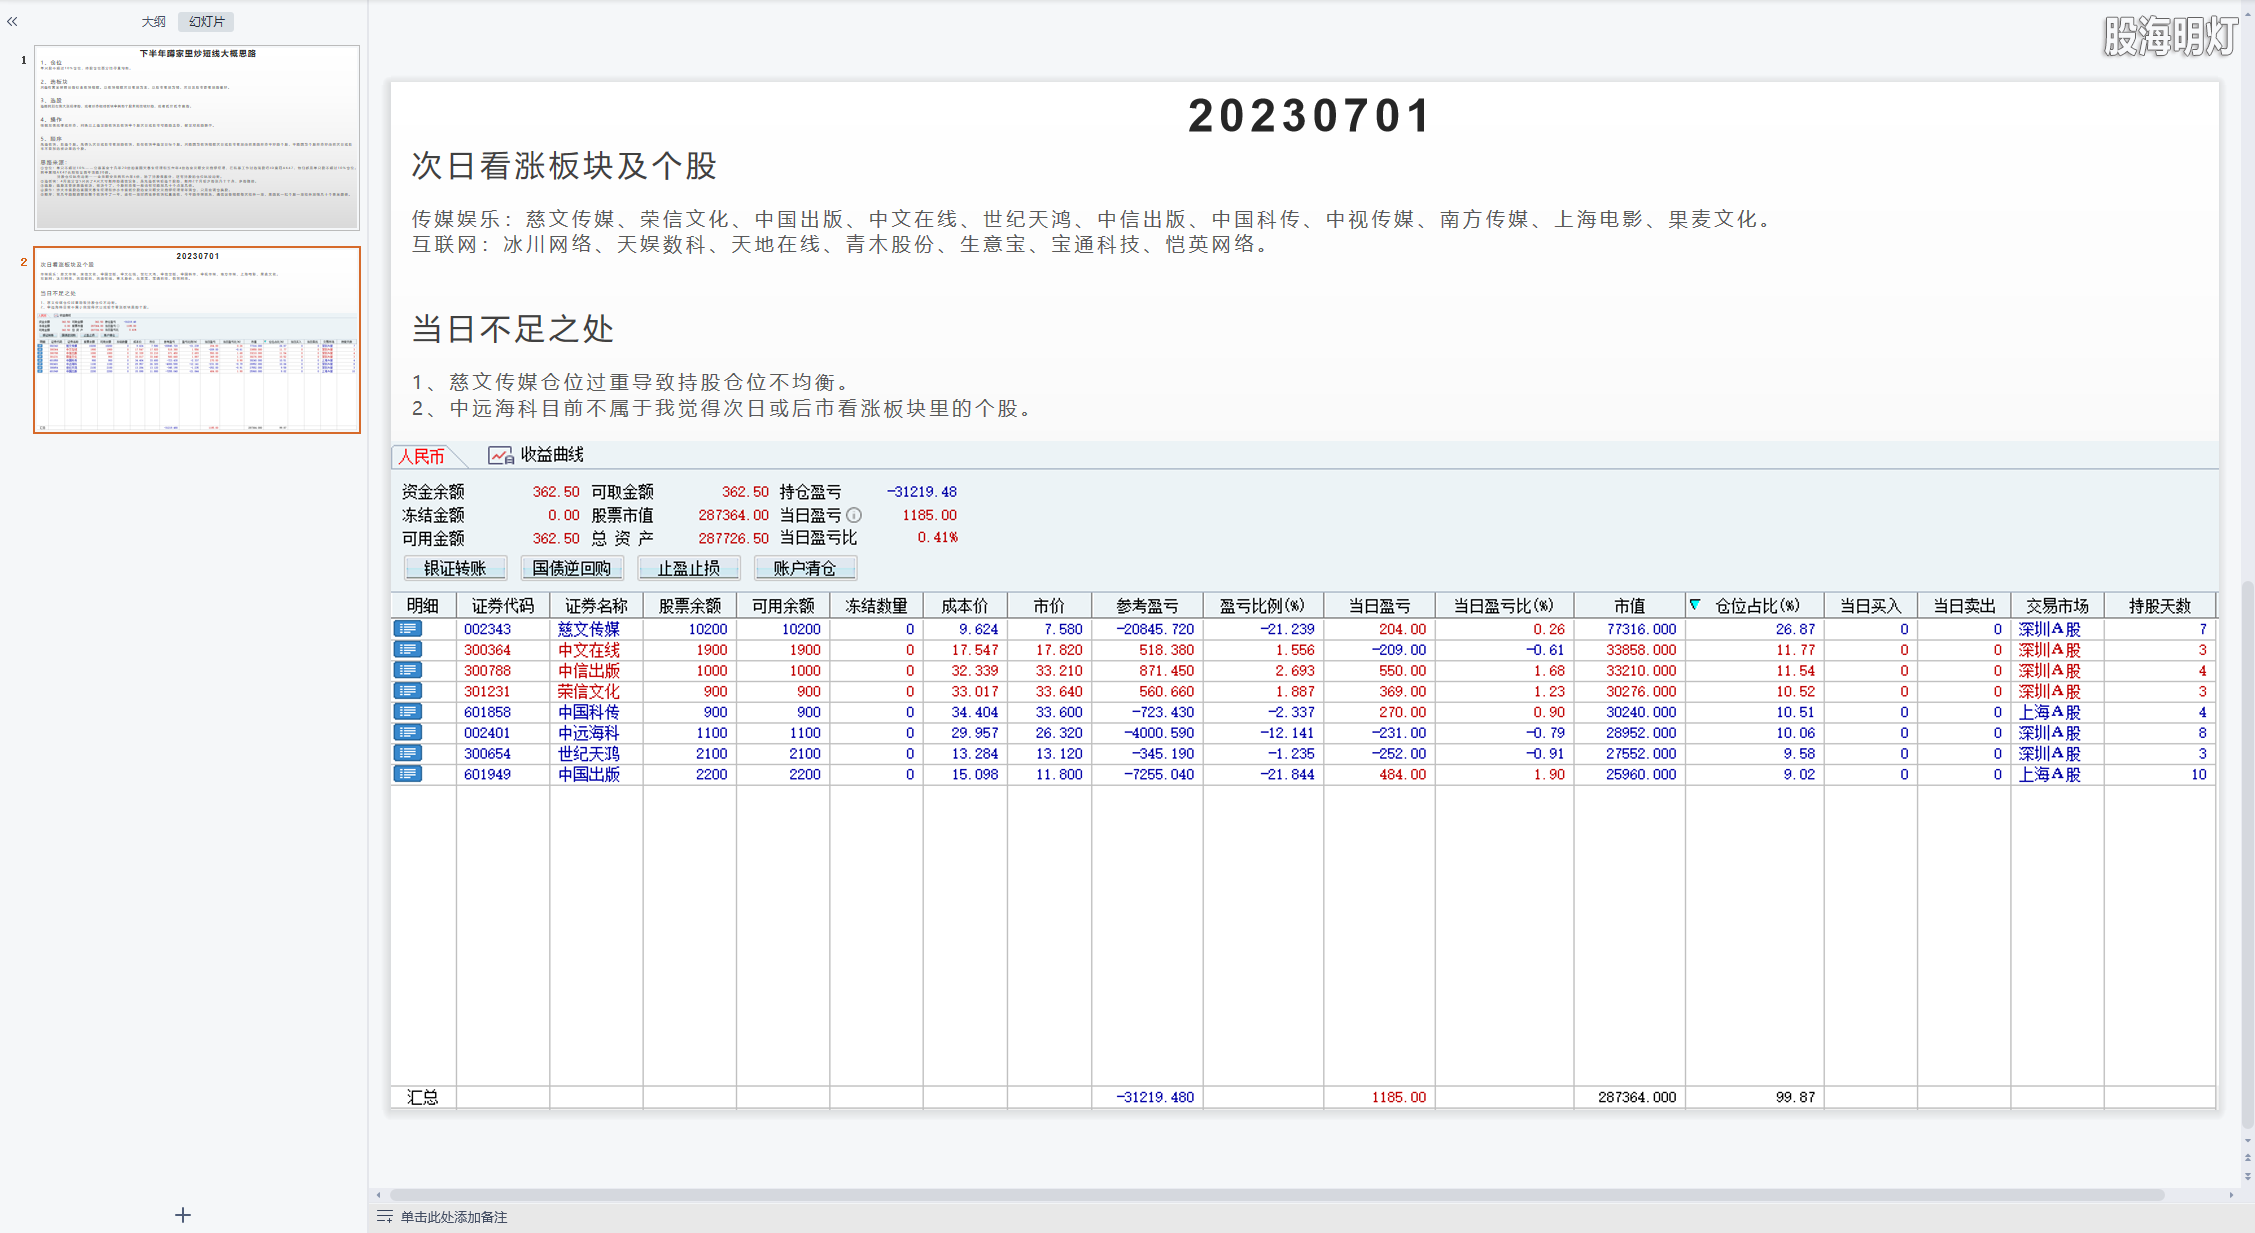Click the slide title 20230701
Image resolution: width=2255 pixels, height=1233 pixels.
(x=1309, y=116)
